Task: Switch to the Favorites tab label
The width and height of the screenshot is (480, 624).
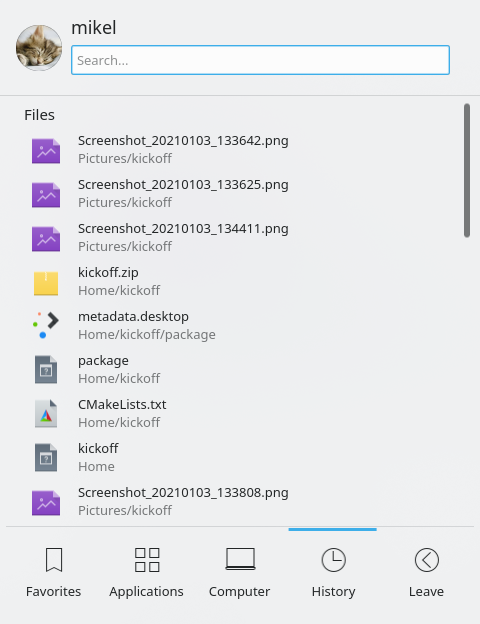Action: pos(53,591)
